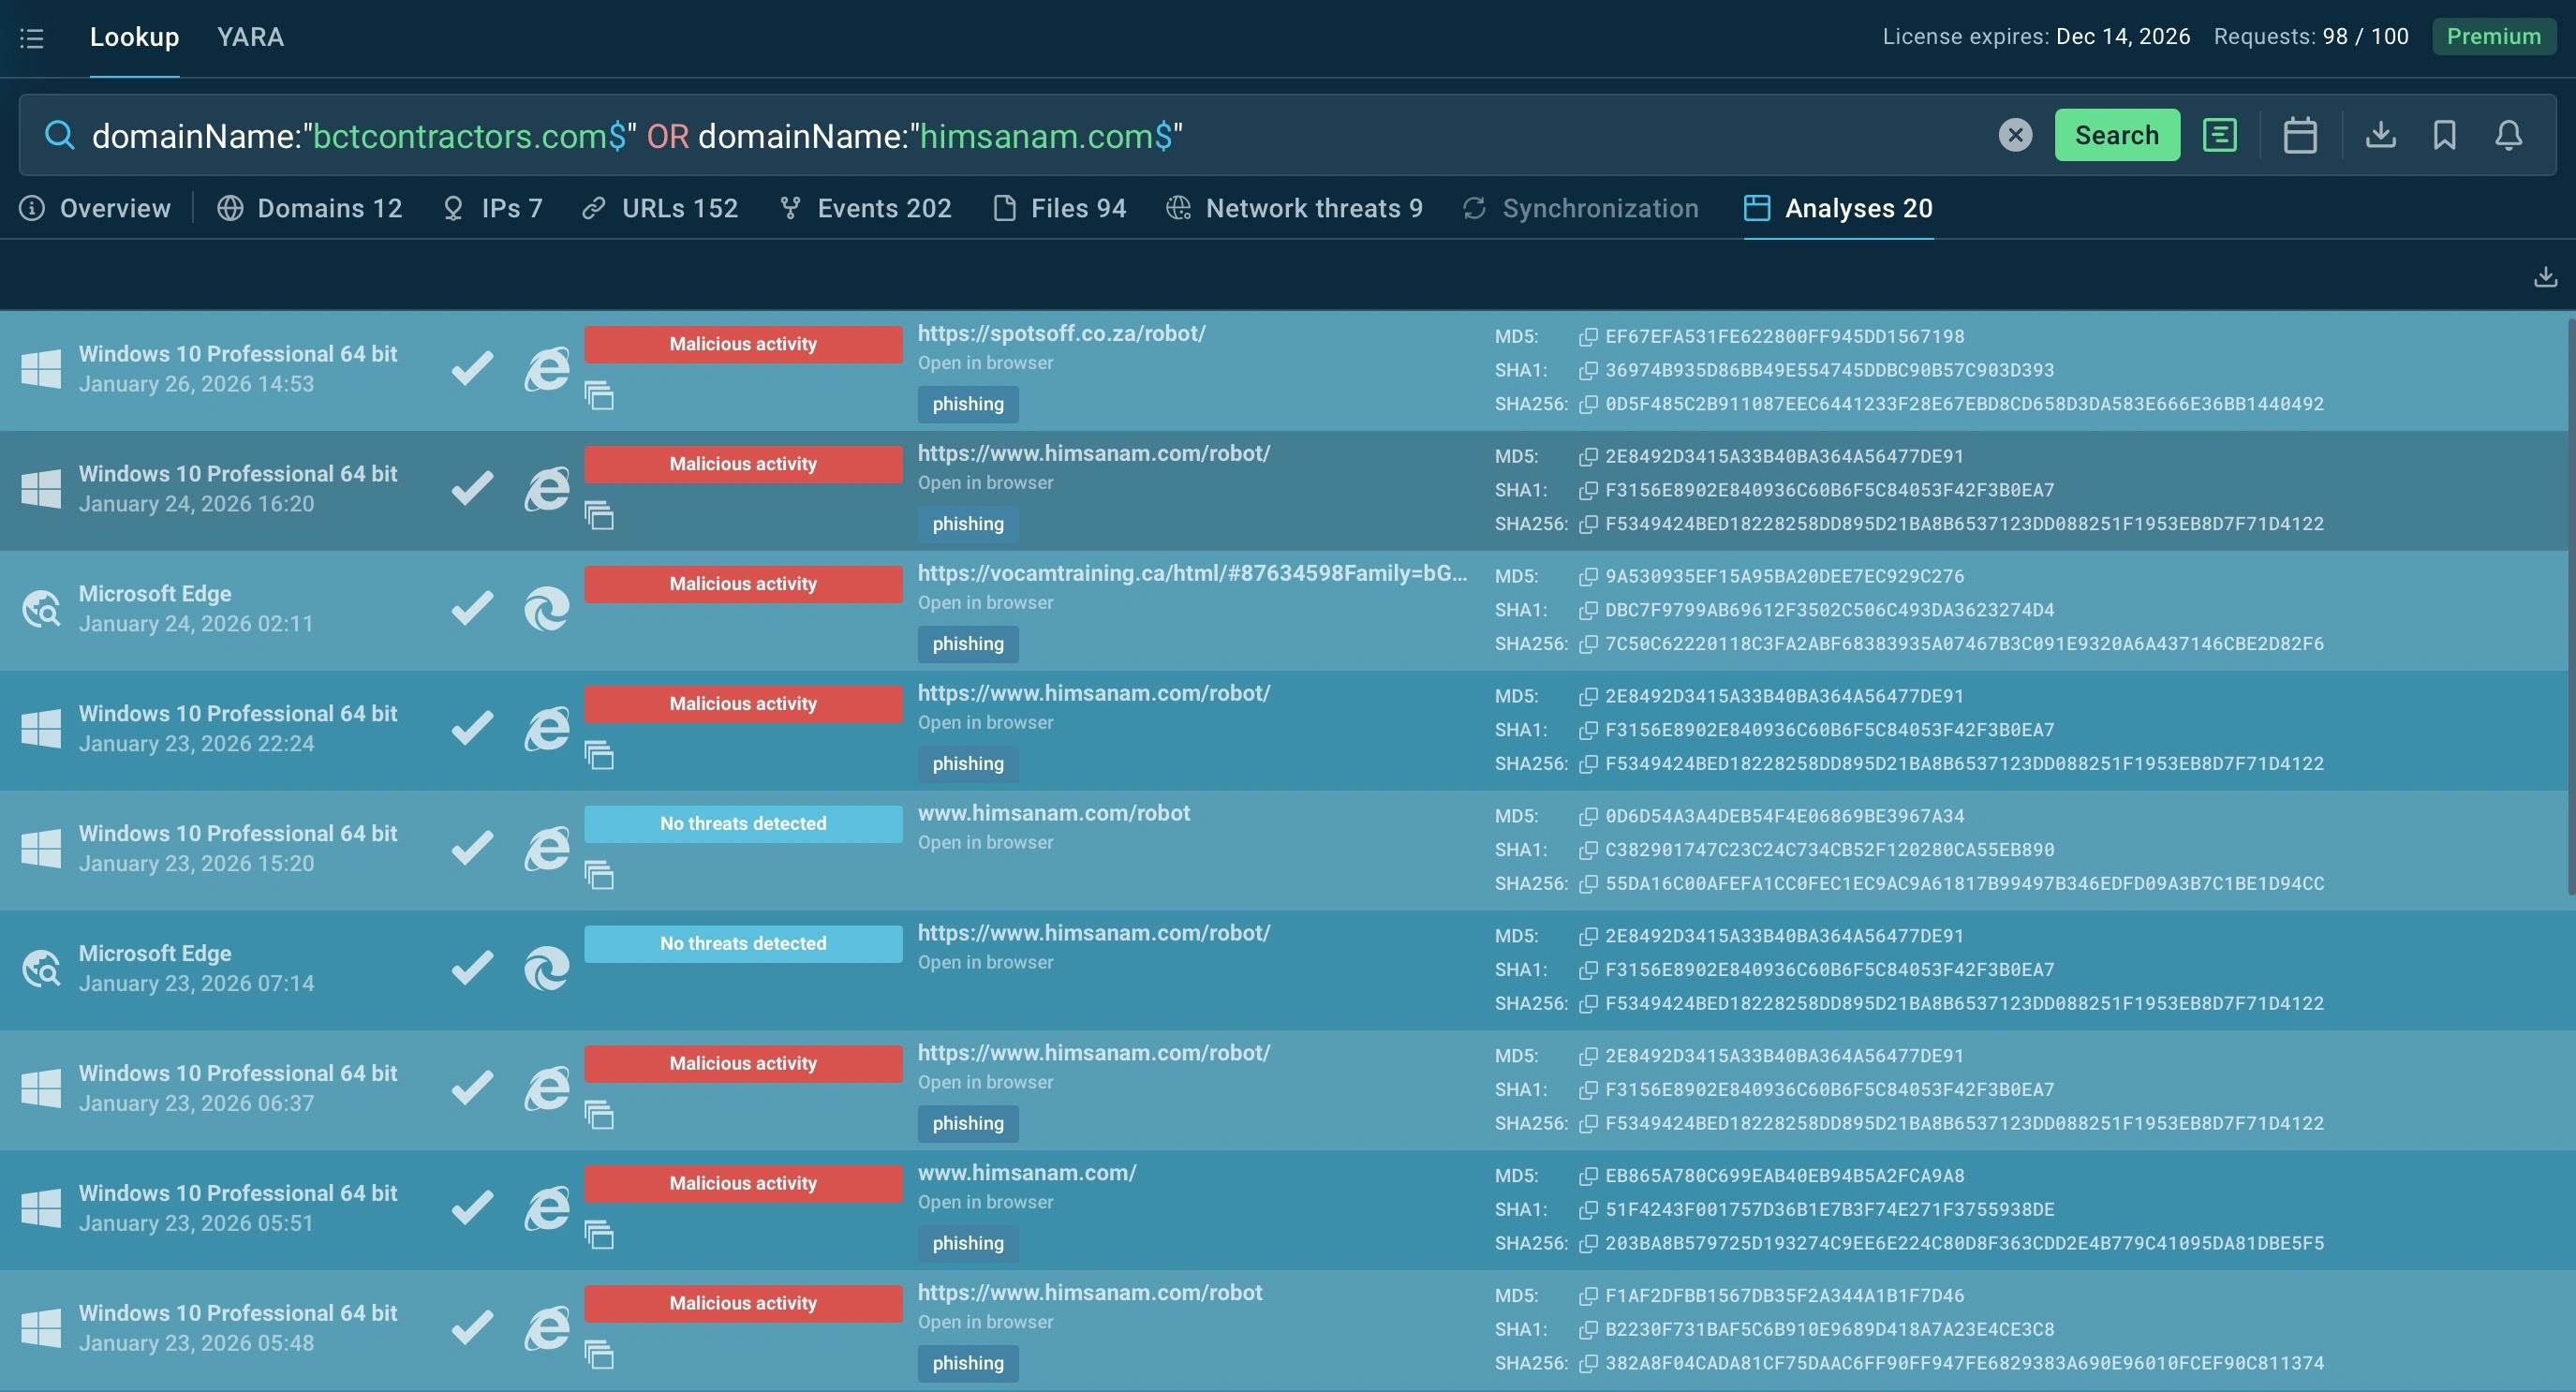2576x1392 pixels.
Task: Export analyses list via download icon
Action: [x=2545, y=277]
